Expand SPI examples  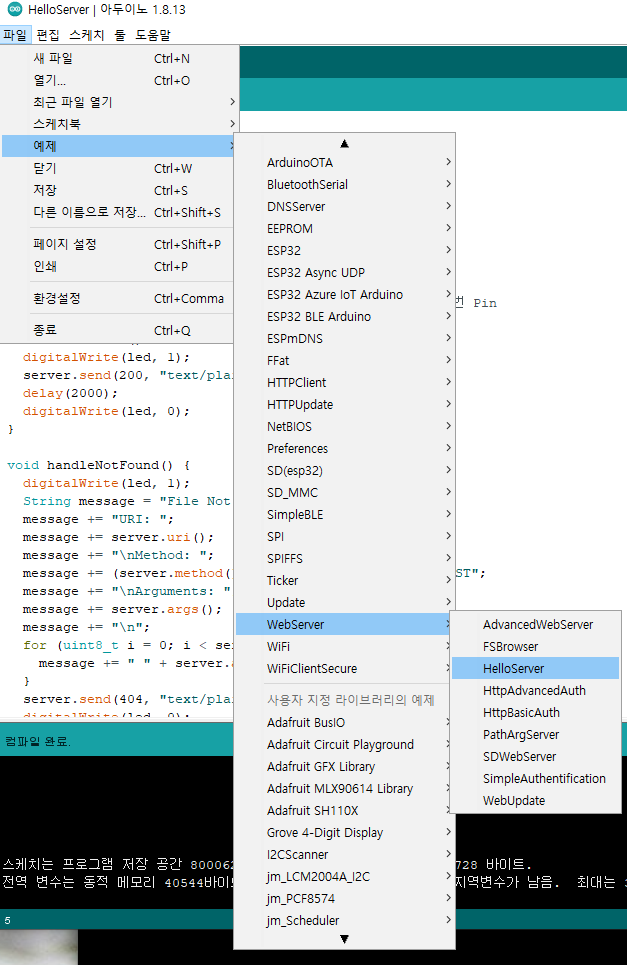point(345,537)
